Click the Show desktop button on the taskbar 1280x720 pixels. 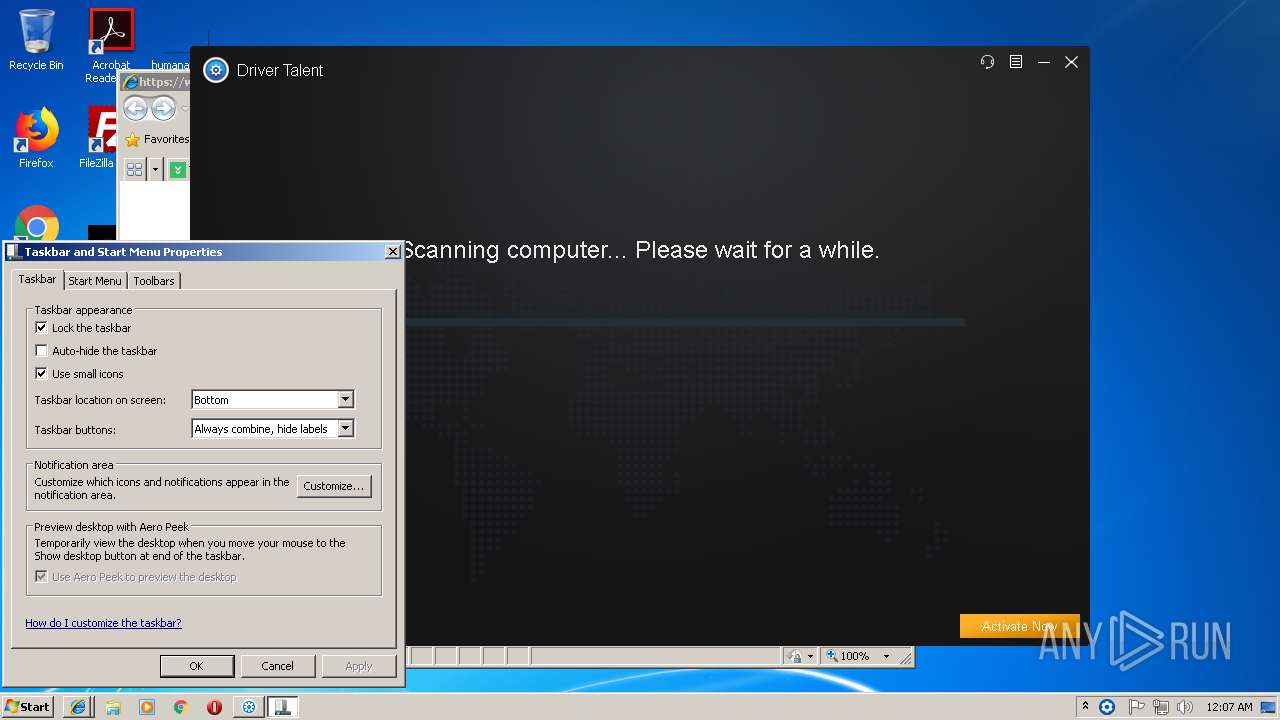[1269, 707]
